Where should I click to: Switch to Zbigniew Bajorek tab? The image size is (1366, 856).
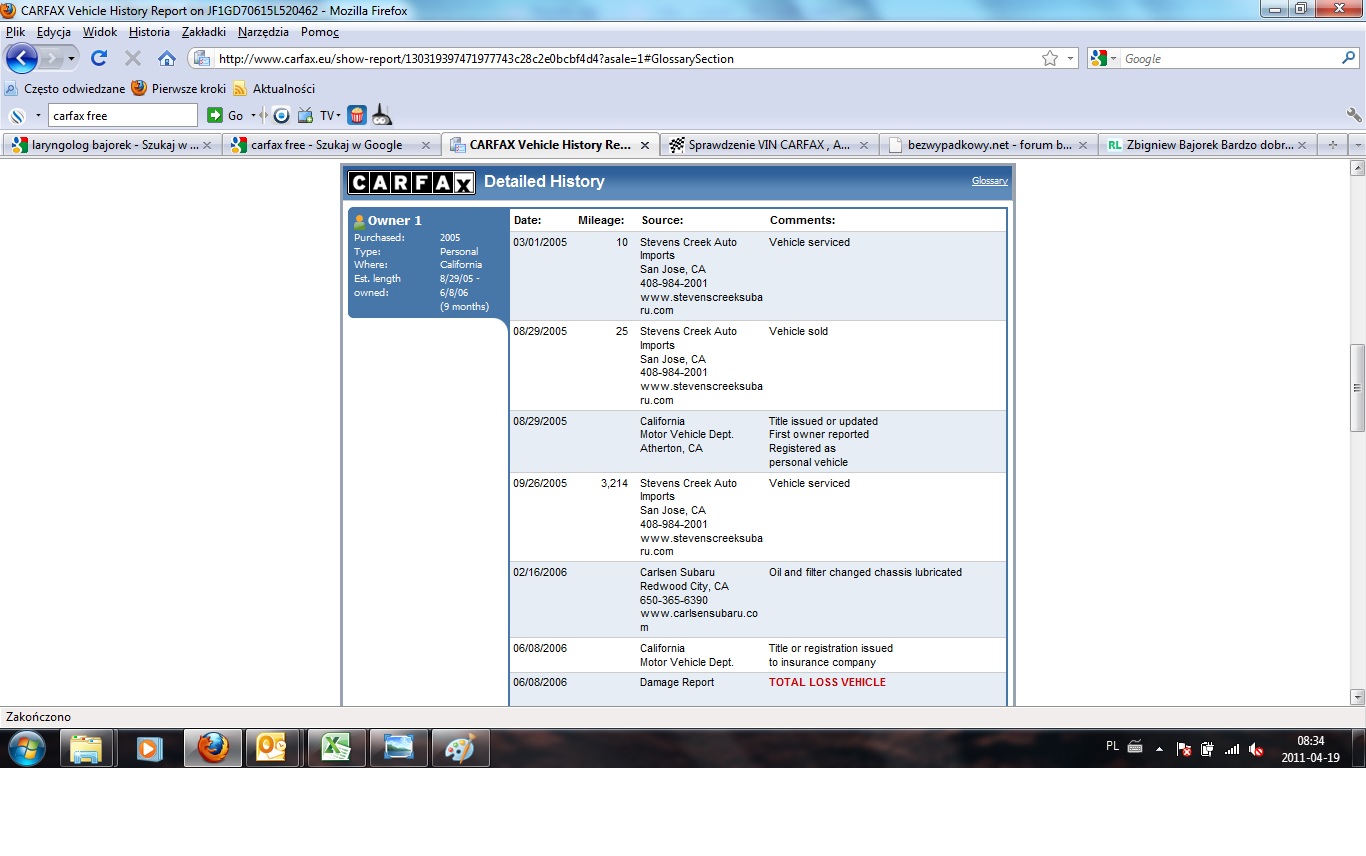1207,145
